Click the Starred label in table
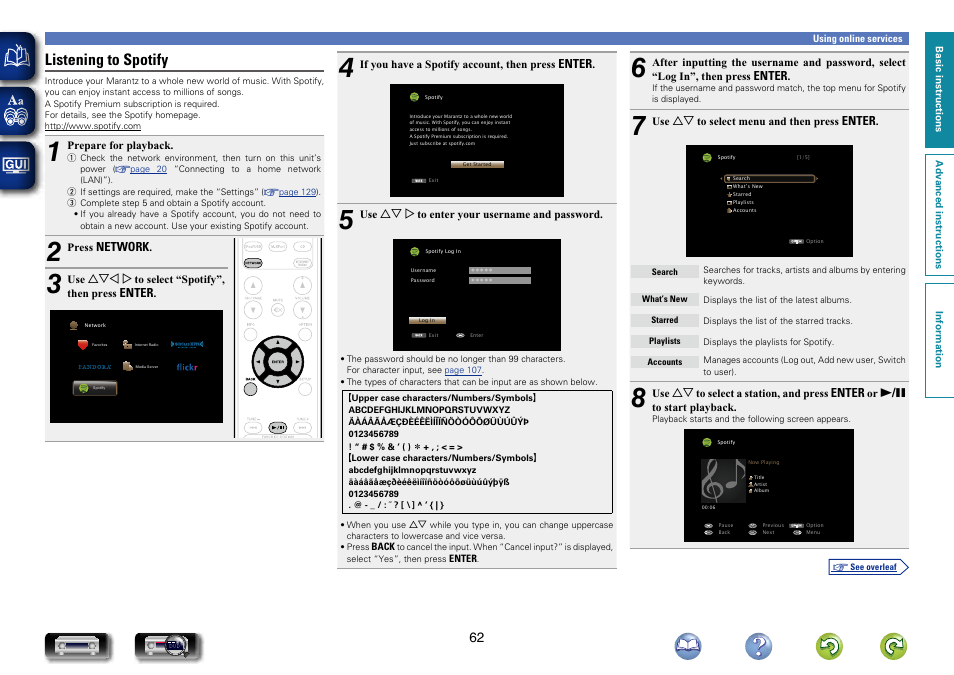This screenshot has width=954, height=675. [664, 320]
